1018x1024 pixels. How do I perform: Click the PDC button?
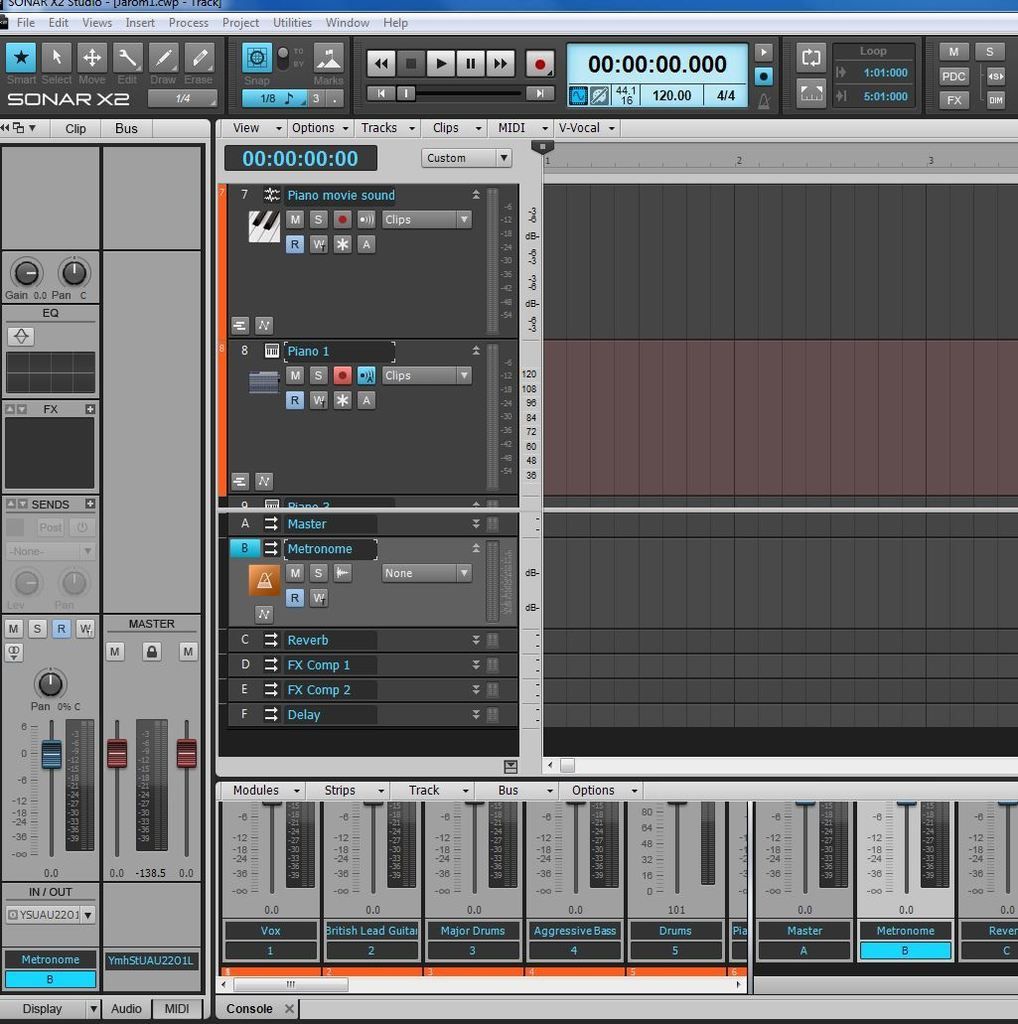(x=954, y=76)
